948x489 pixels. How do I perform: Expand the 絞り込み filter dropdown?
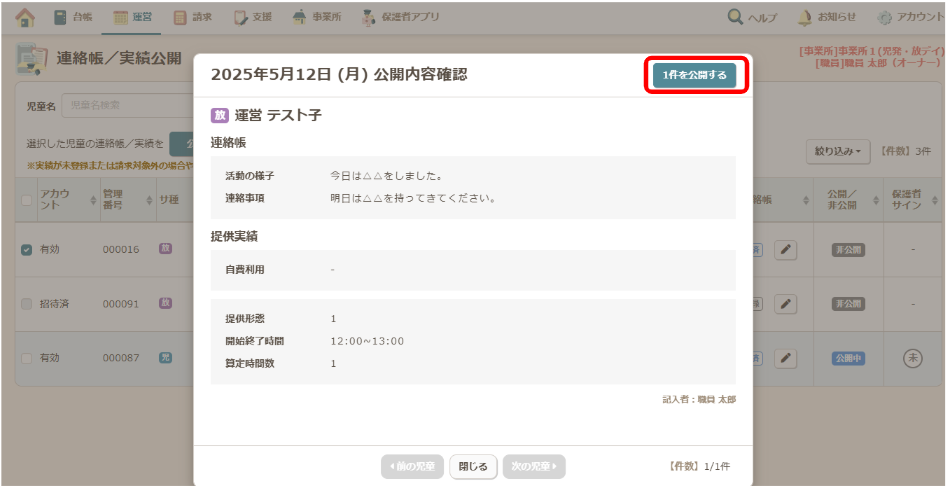(838, 151)
